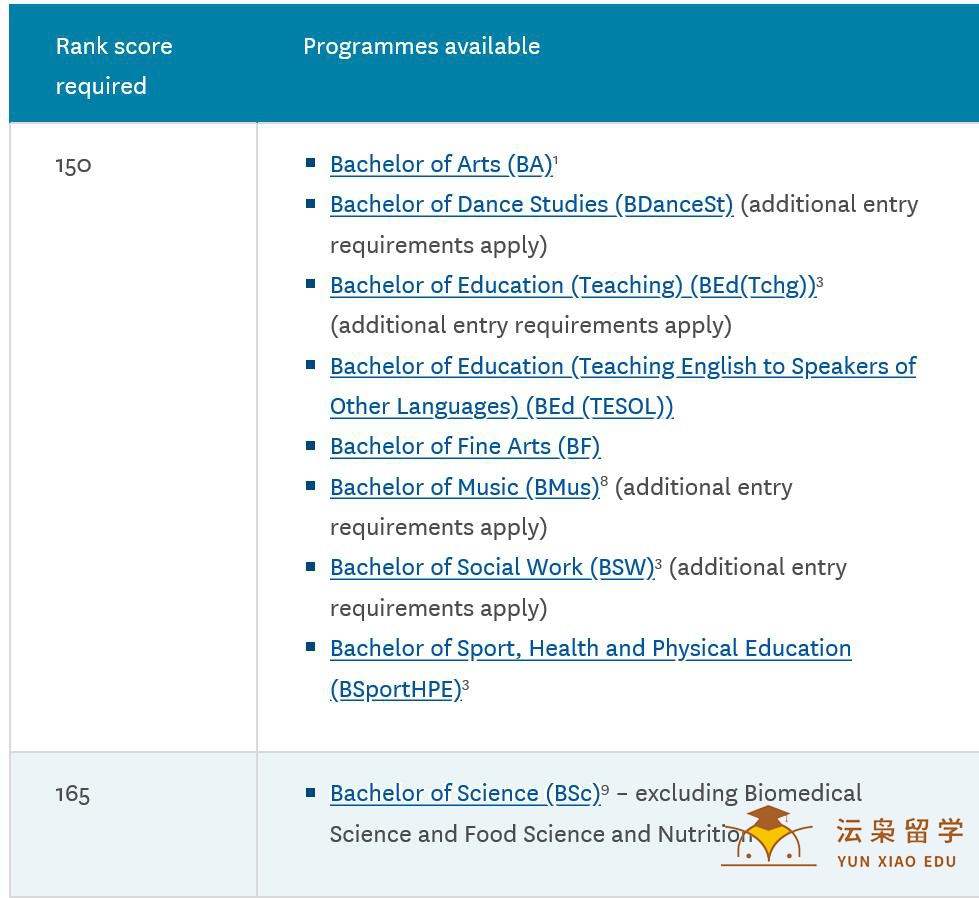Click the YUN XIAO EDU watermark text
The width and height of the screenshot is (979, 898).
pyautogui.click(x=896, y=861)
